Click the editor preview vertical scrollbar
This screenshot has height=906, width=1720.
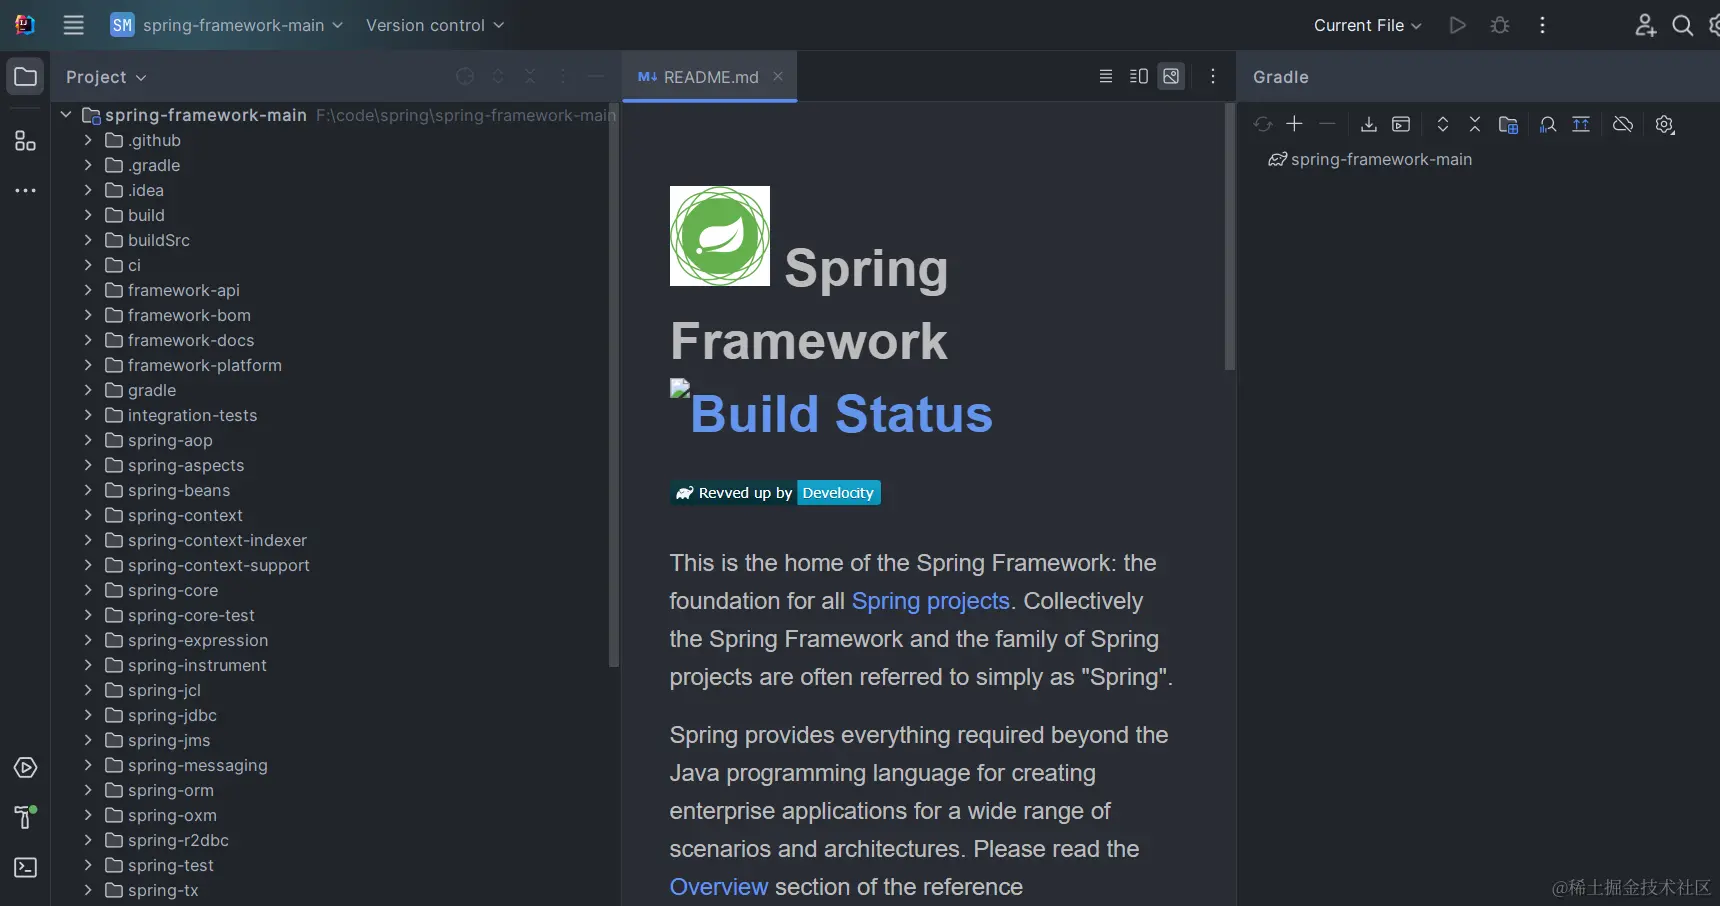point(1230,236)
